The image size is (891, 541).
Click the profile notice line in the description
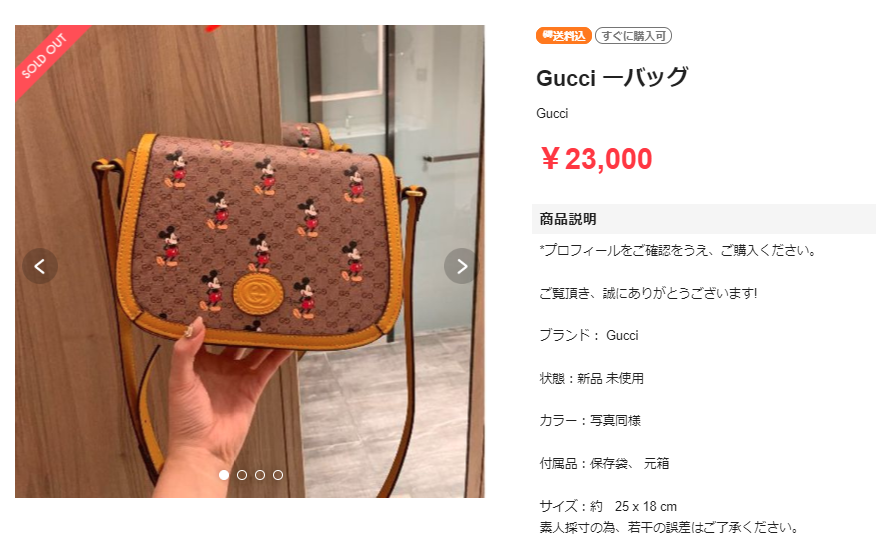[x=678, y=251]
